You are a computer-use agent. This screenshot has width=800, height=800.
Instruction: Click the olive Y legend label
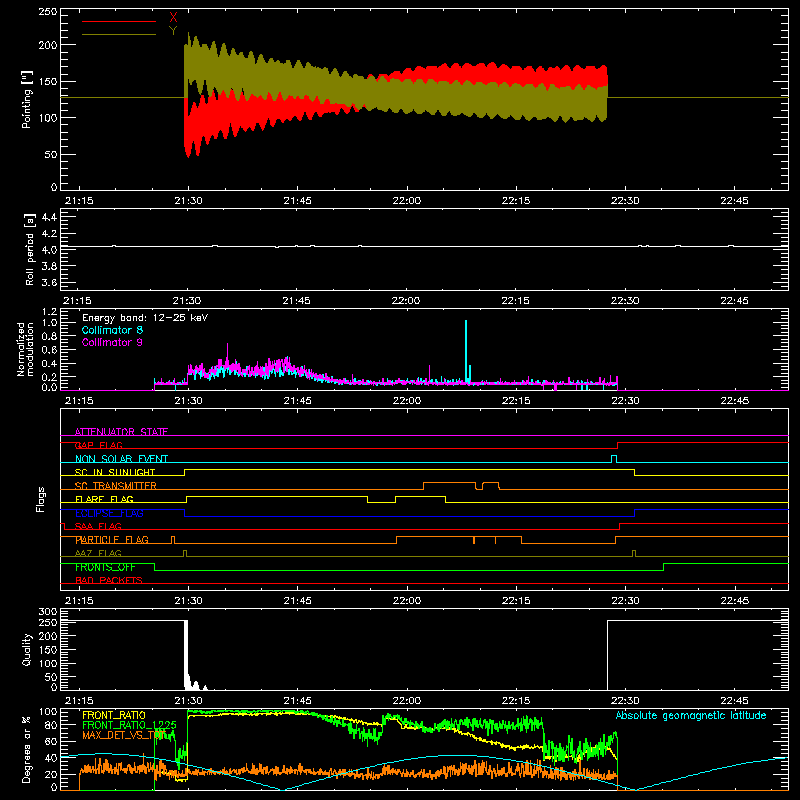tap(173, 31)
